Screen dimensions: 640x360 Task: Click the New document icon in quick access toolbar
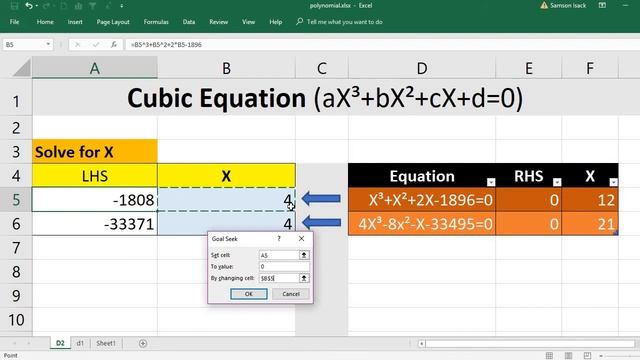click(x=64, y=6)
